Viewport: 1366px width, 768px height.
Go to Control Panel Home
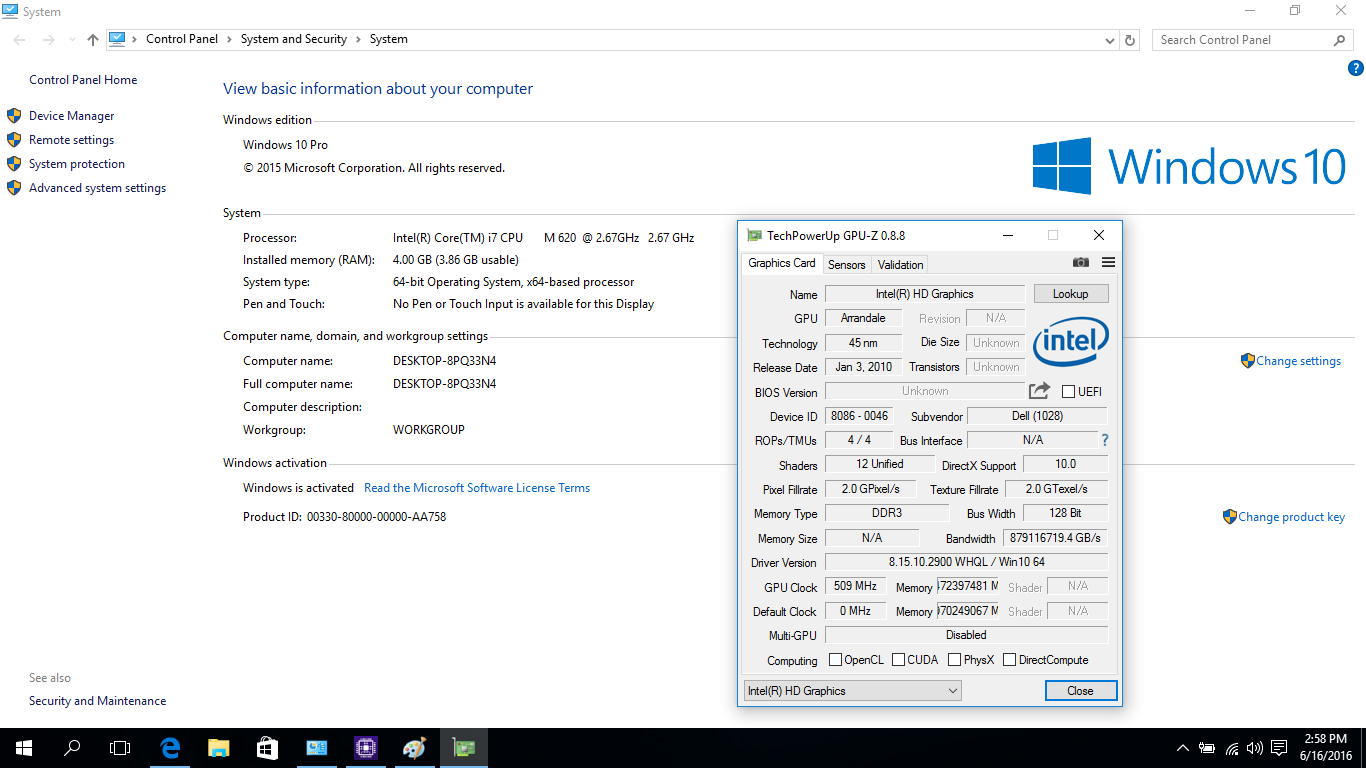click(83, 80)
